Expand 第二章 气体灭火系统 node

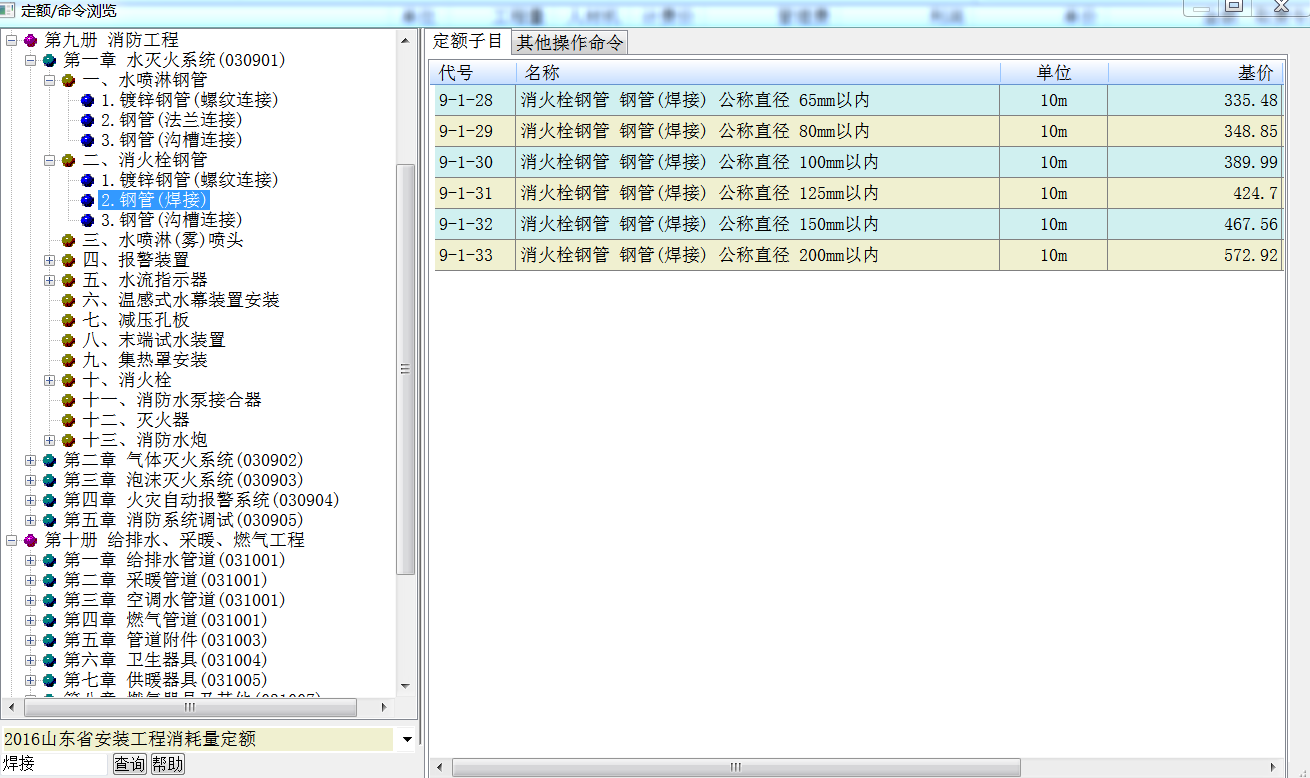click(x=30, y=461)
